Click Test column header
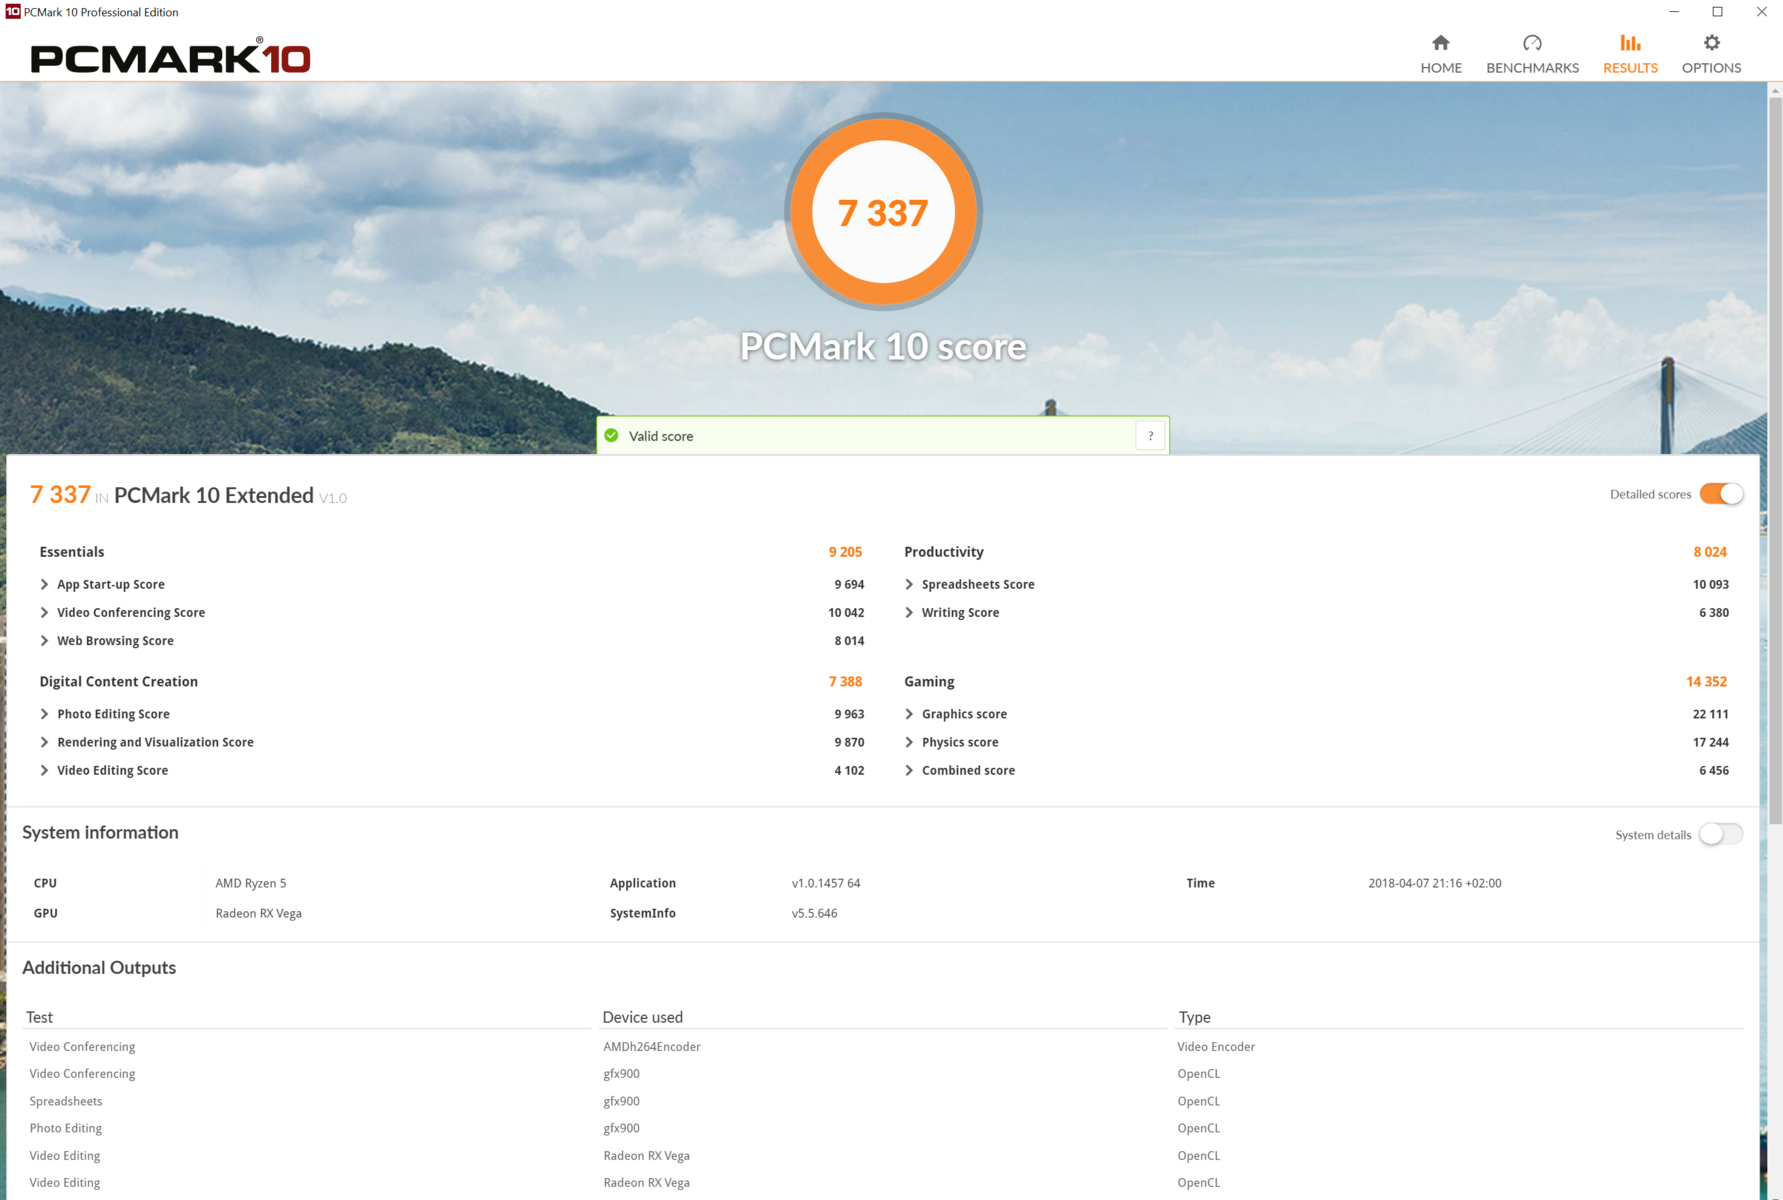Screen dimensions: 1783x1200 39,1017
